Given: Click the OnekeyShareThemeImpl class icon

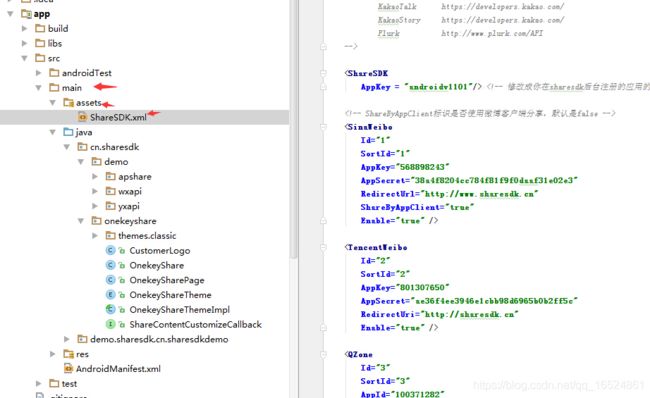Looking at the screenshot, I should pyautogui.click(x=110, y=310).
